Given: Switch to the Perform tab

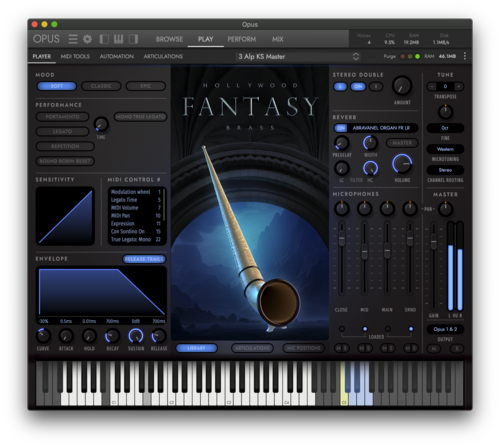Looking at the screenshot, I should (x=242, y=39).
